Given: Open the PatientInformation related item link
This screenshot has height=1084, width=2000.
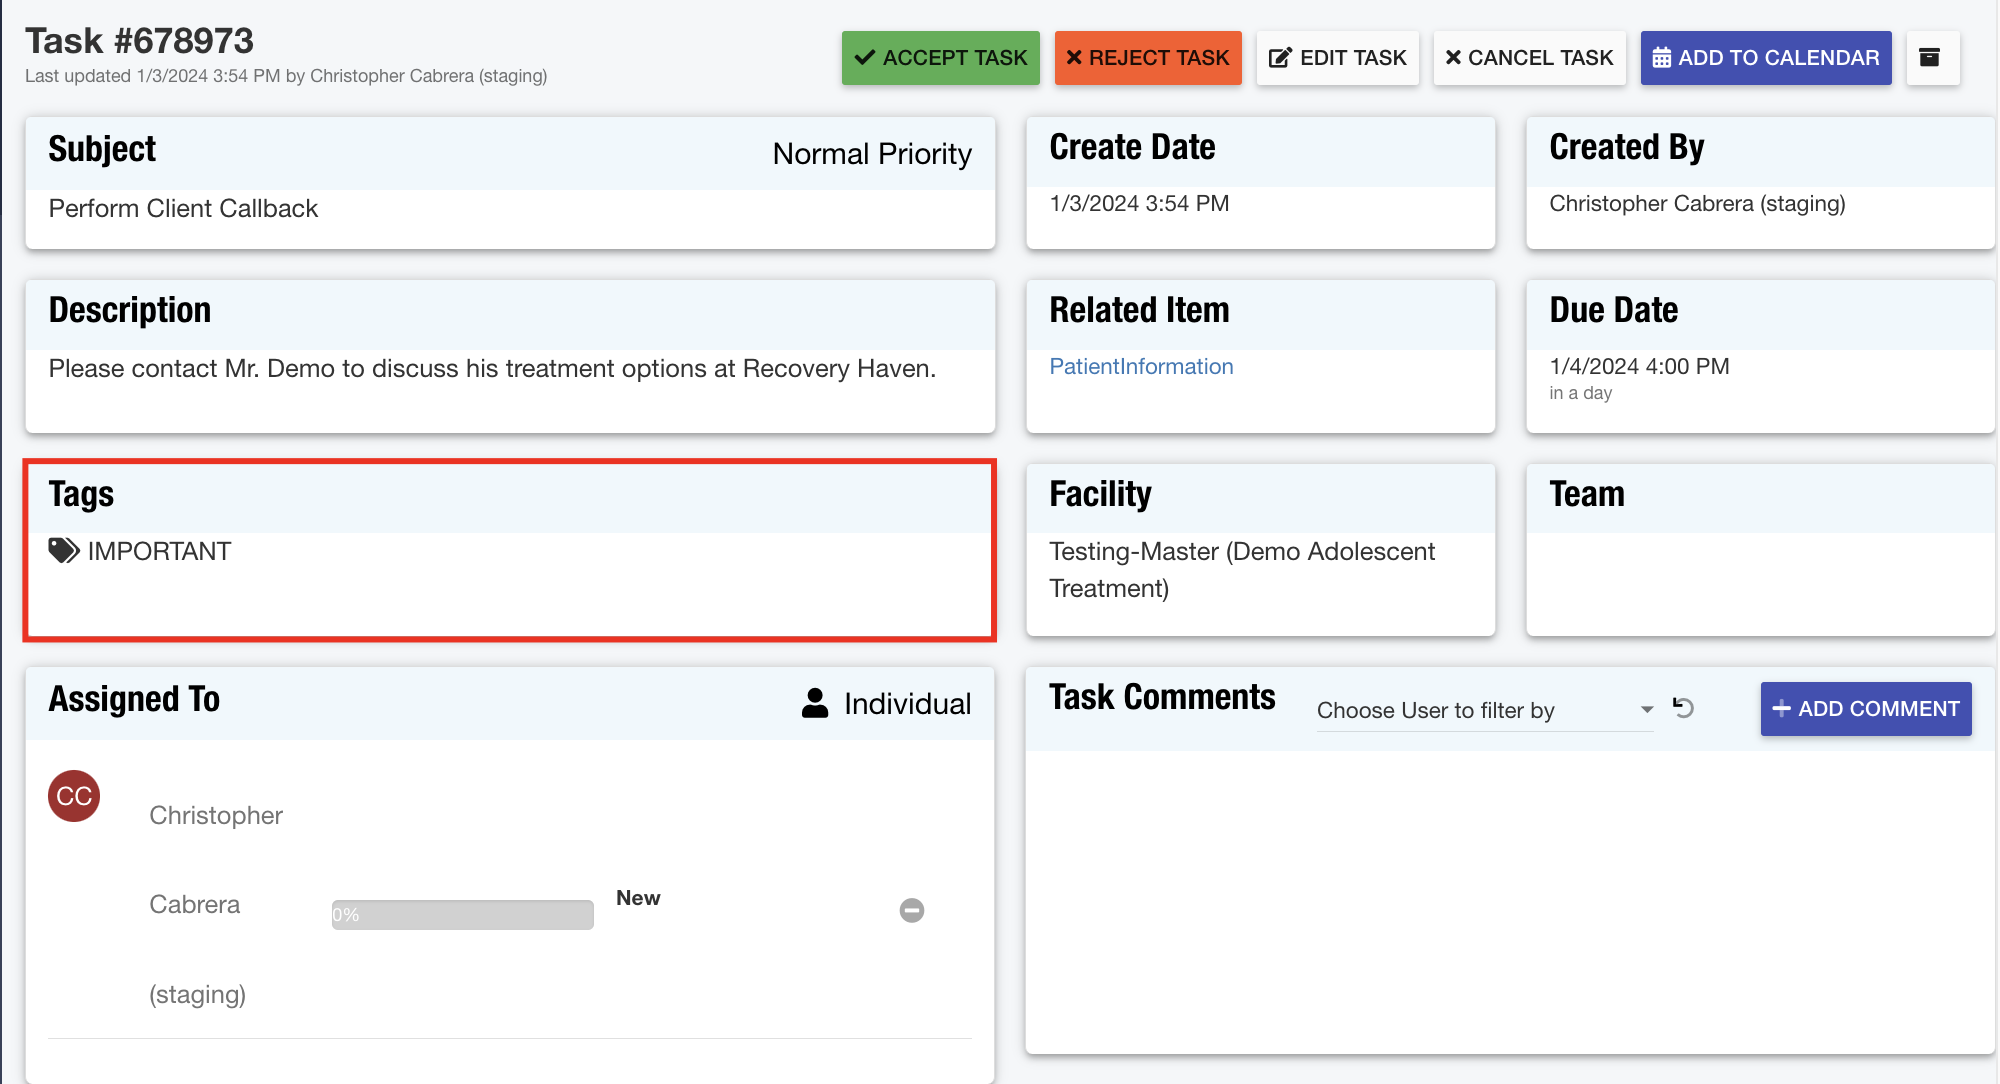Looking at the screenshot, I should (1141, 367).
